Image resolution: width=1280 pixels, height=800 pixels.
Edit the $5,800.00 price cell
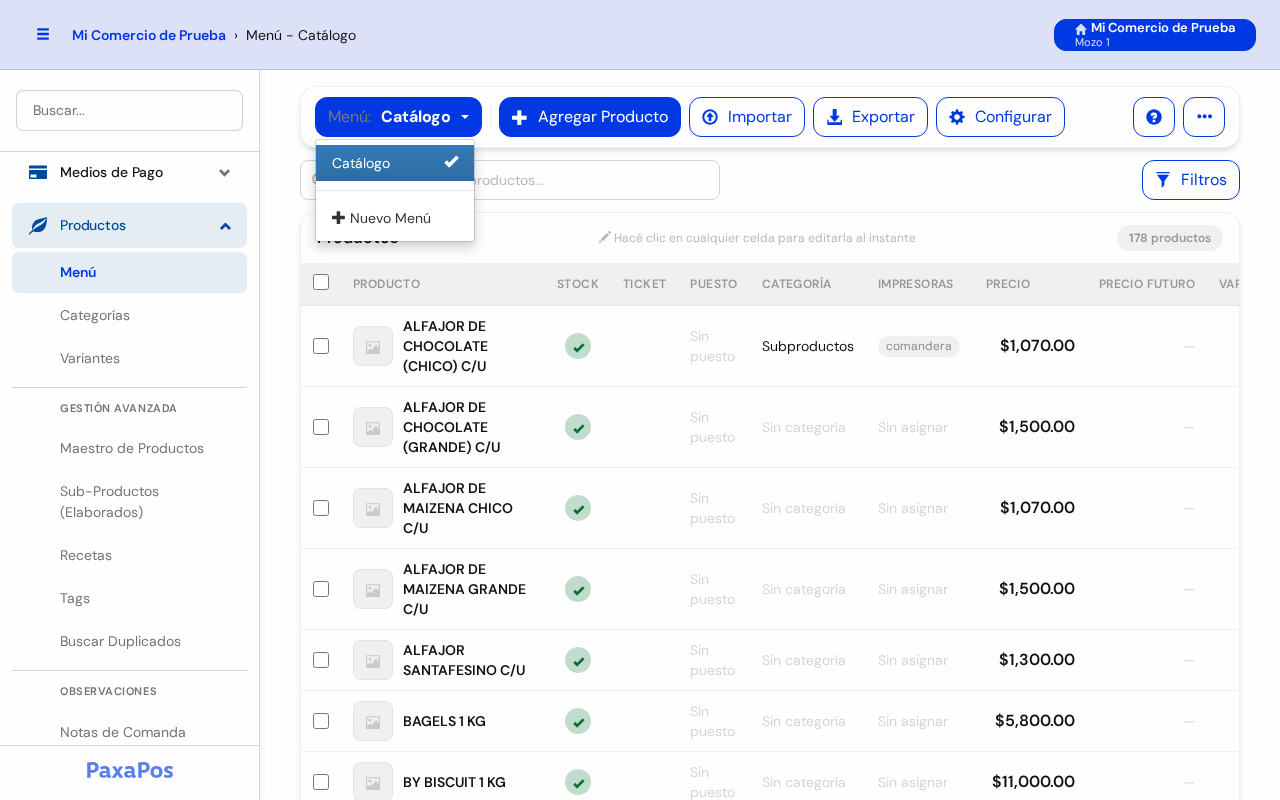coord(1035,721)
